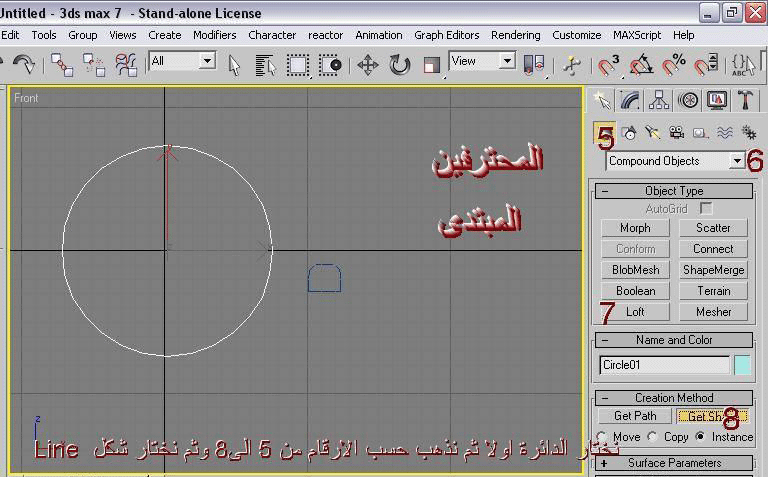Collapse the Creation Method rollout
The image size is (768, 477).
click(x=674, y=398)
